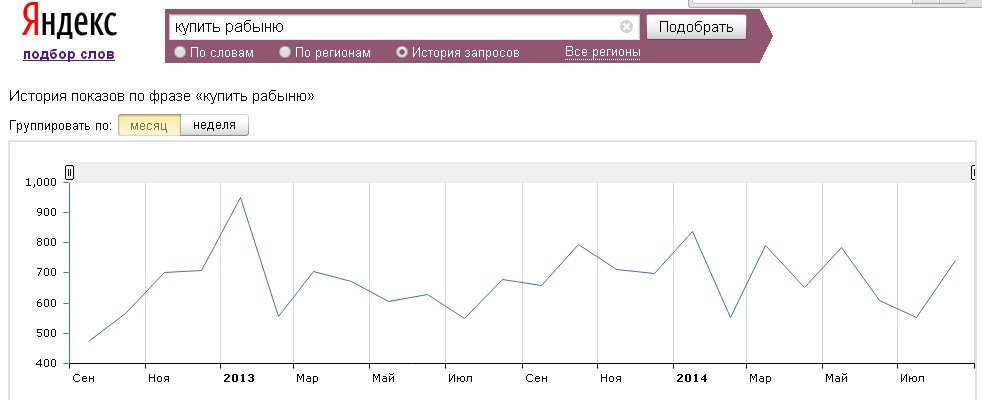Click the last Июл label on the axis
982x400 pixels.
point(912,378)
